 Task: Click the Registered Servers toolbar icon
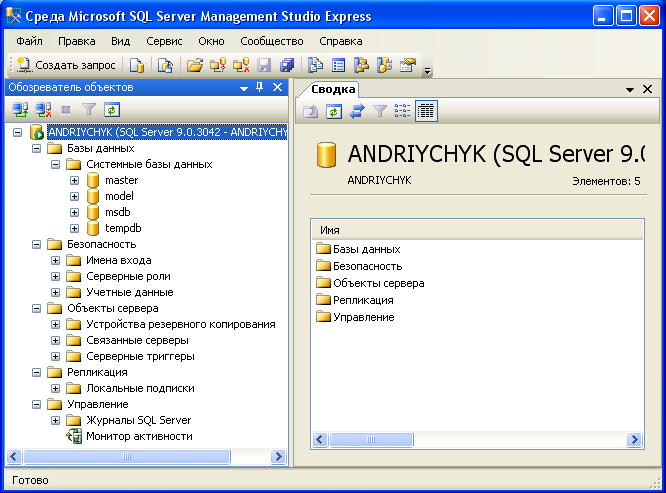tap(316, 65)
